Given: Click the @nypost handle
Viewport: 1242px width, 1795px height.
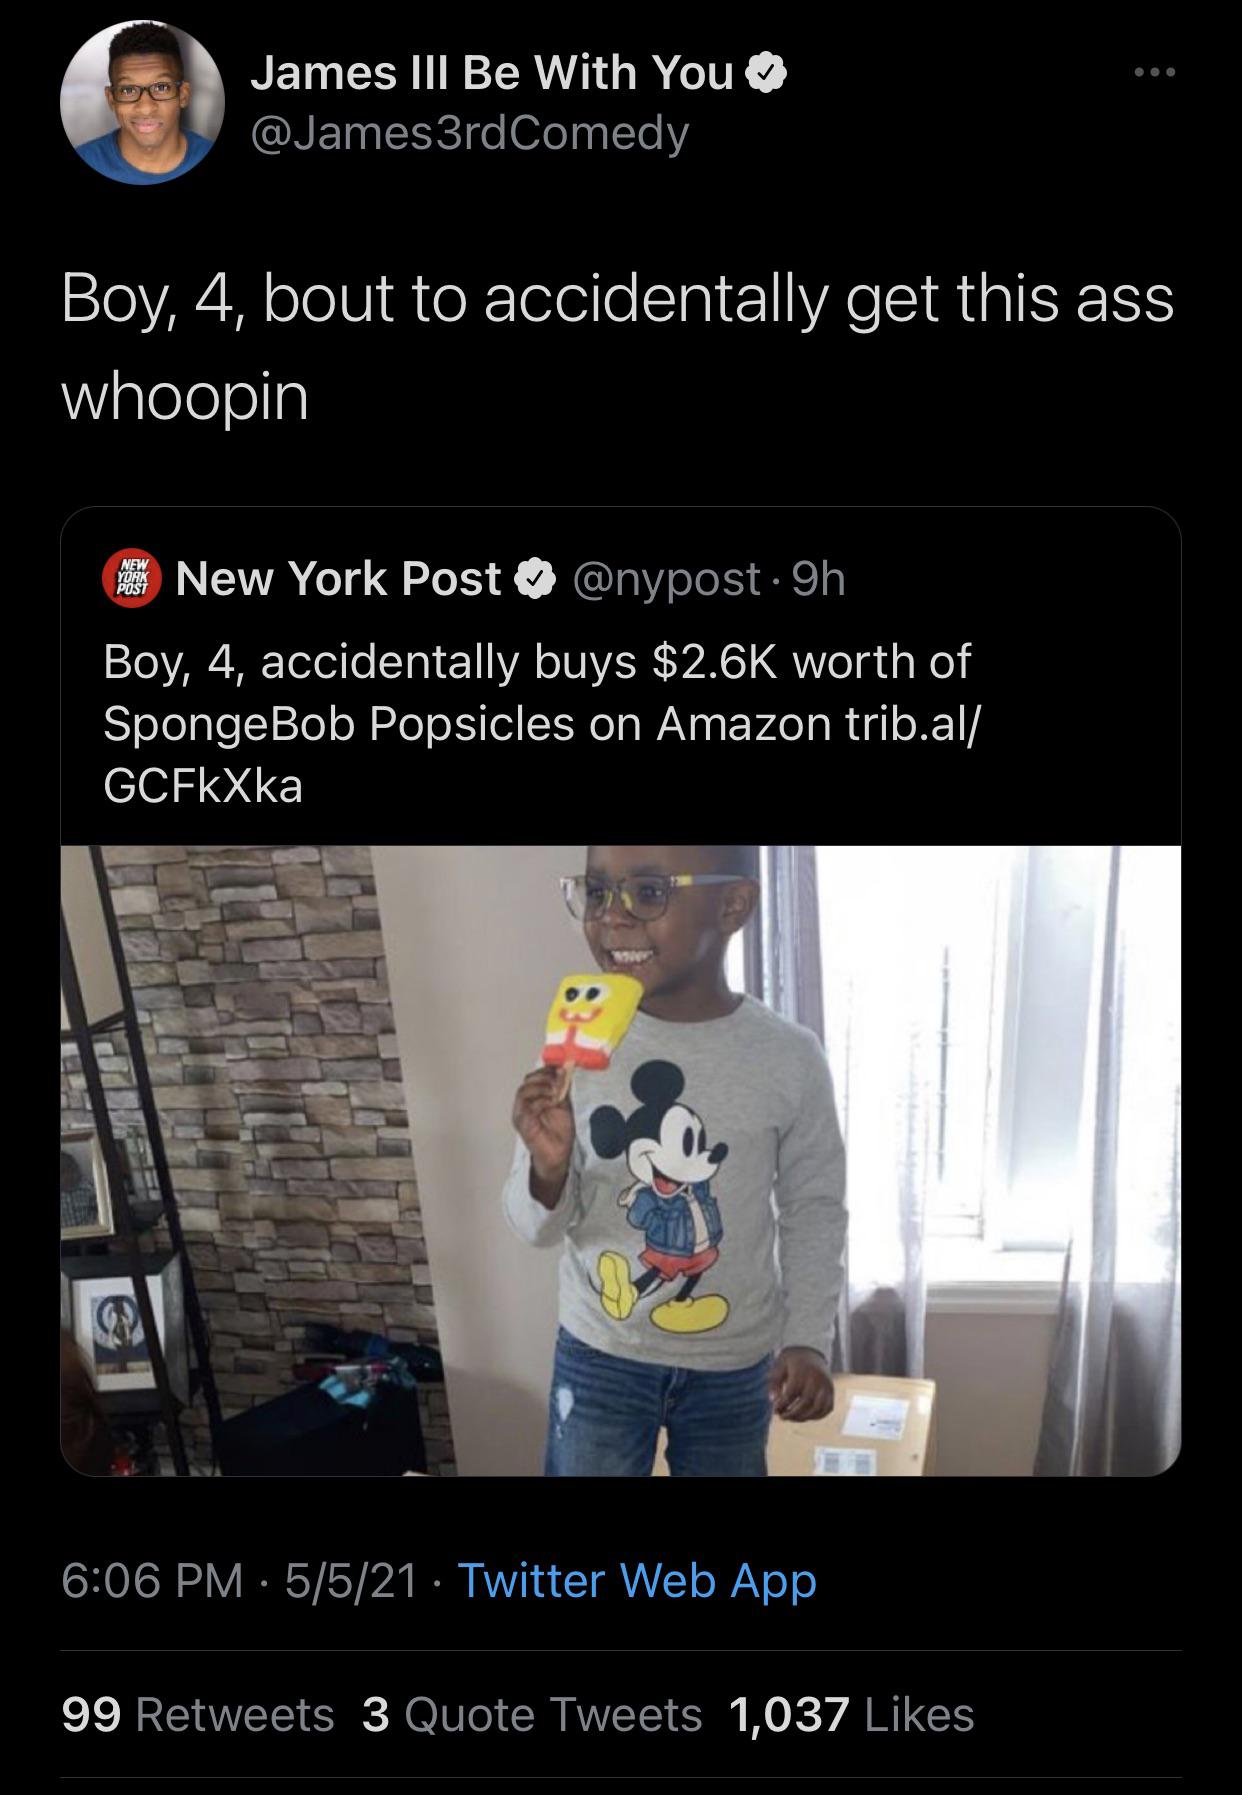Looking at the screenshot, I should click(x=664, y=578).
